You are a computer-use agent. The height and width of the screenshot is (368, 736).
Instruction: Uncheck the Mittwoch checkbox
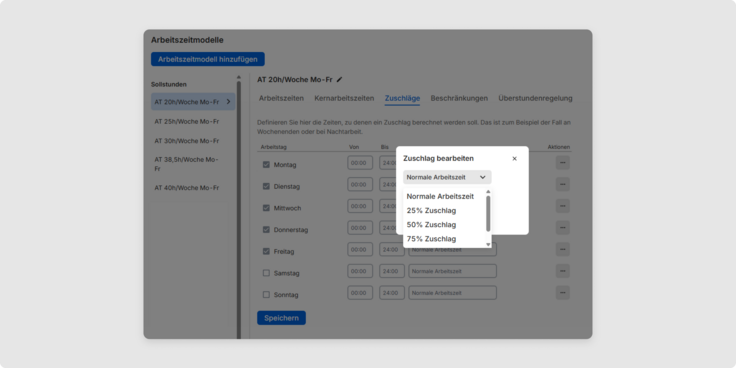pyautogui.click(x=266, y=208)
